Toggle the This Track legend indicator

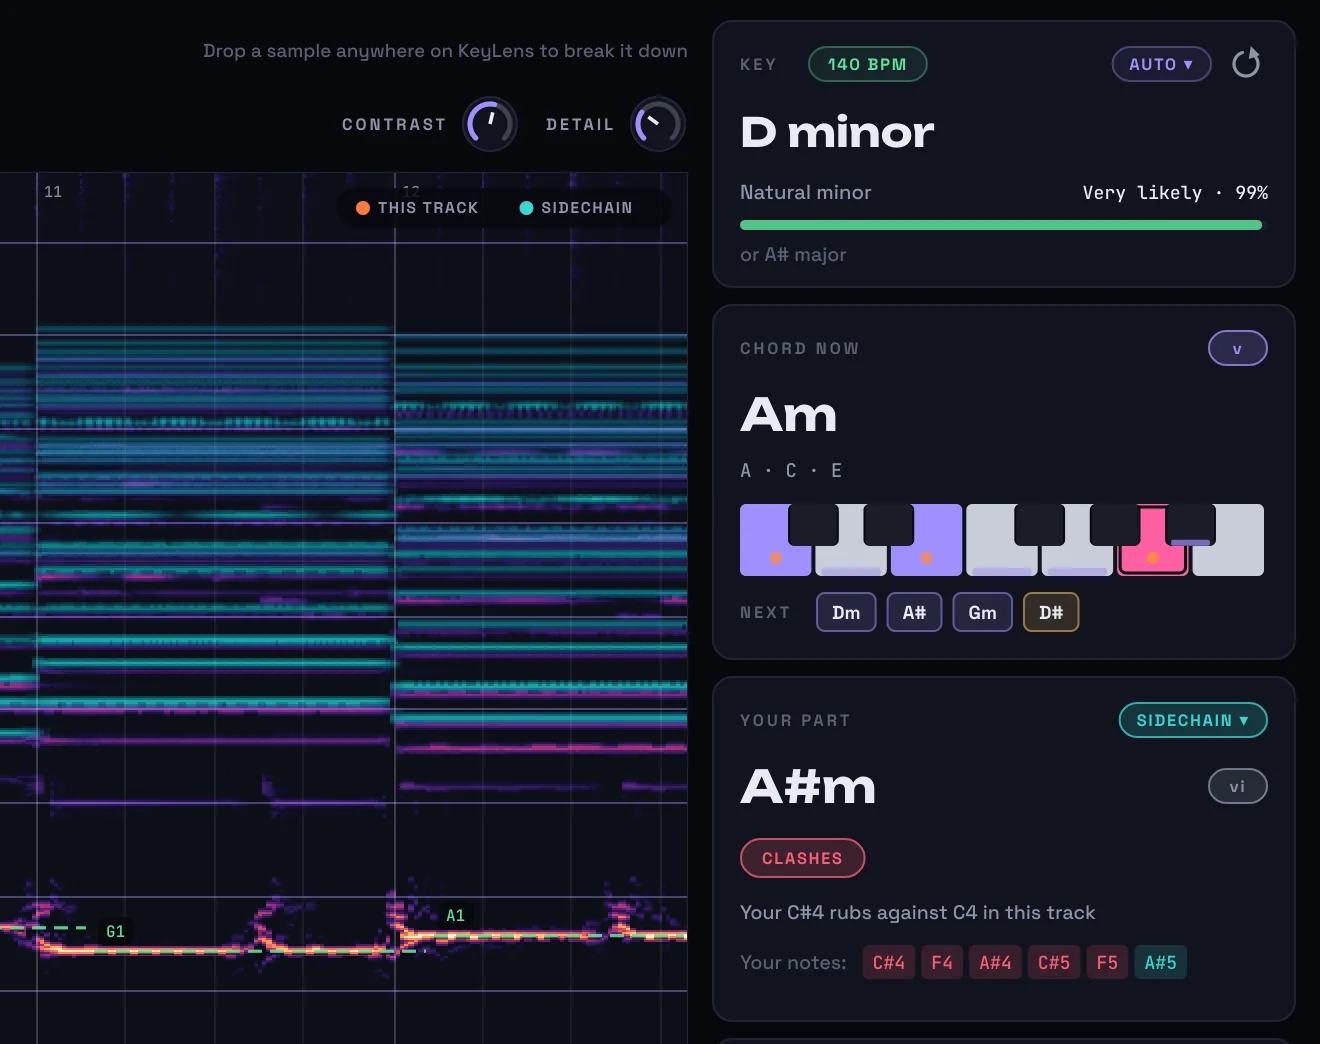(417, 208)
